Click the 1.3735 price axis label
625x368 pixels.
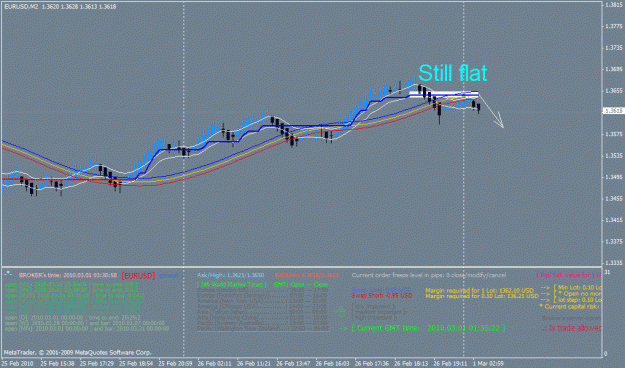(614, 48)
